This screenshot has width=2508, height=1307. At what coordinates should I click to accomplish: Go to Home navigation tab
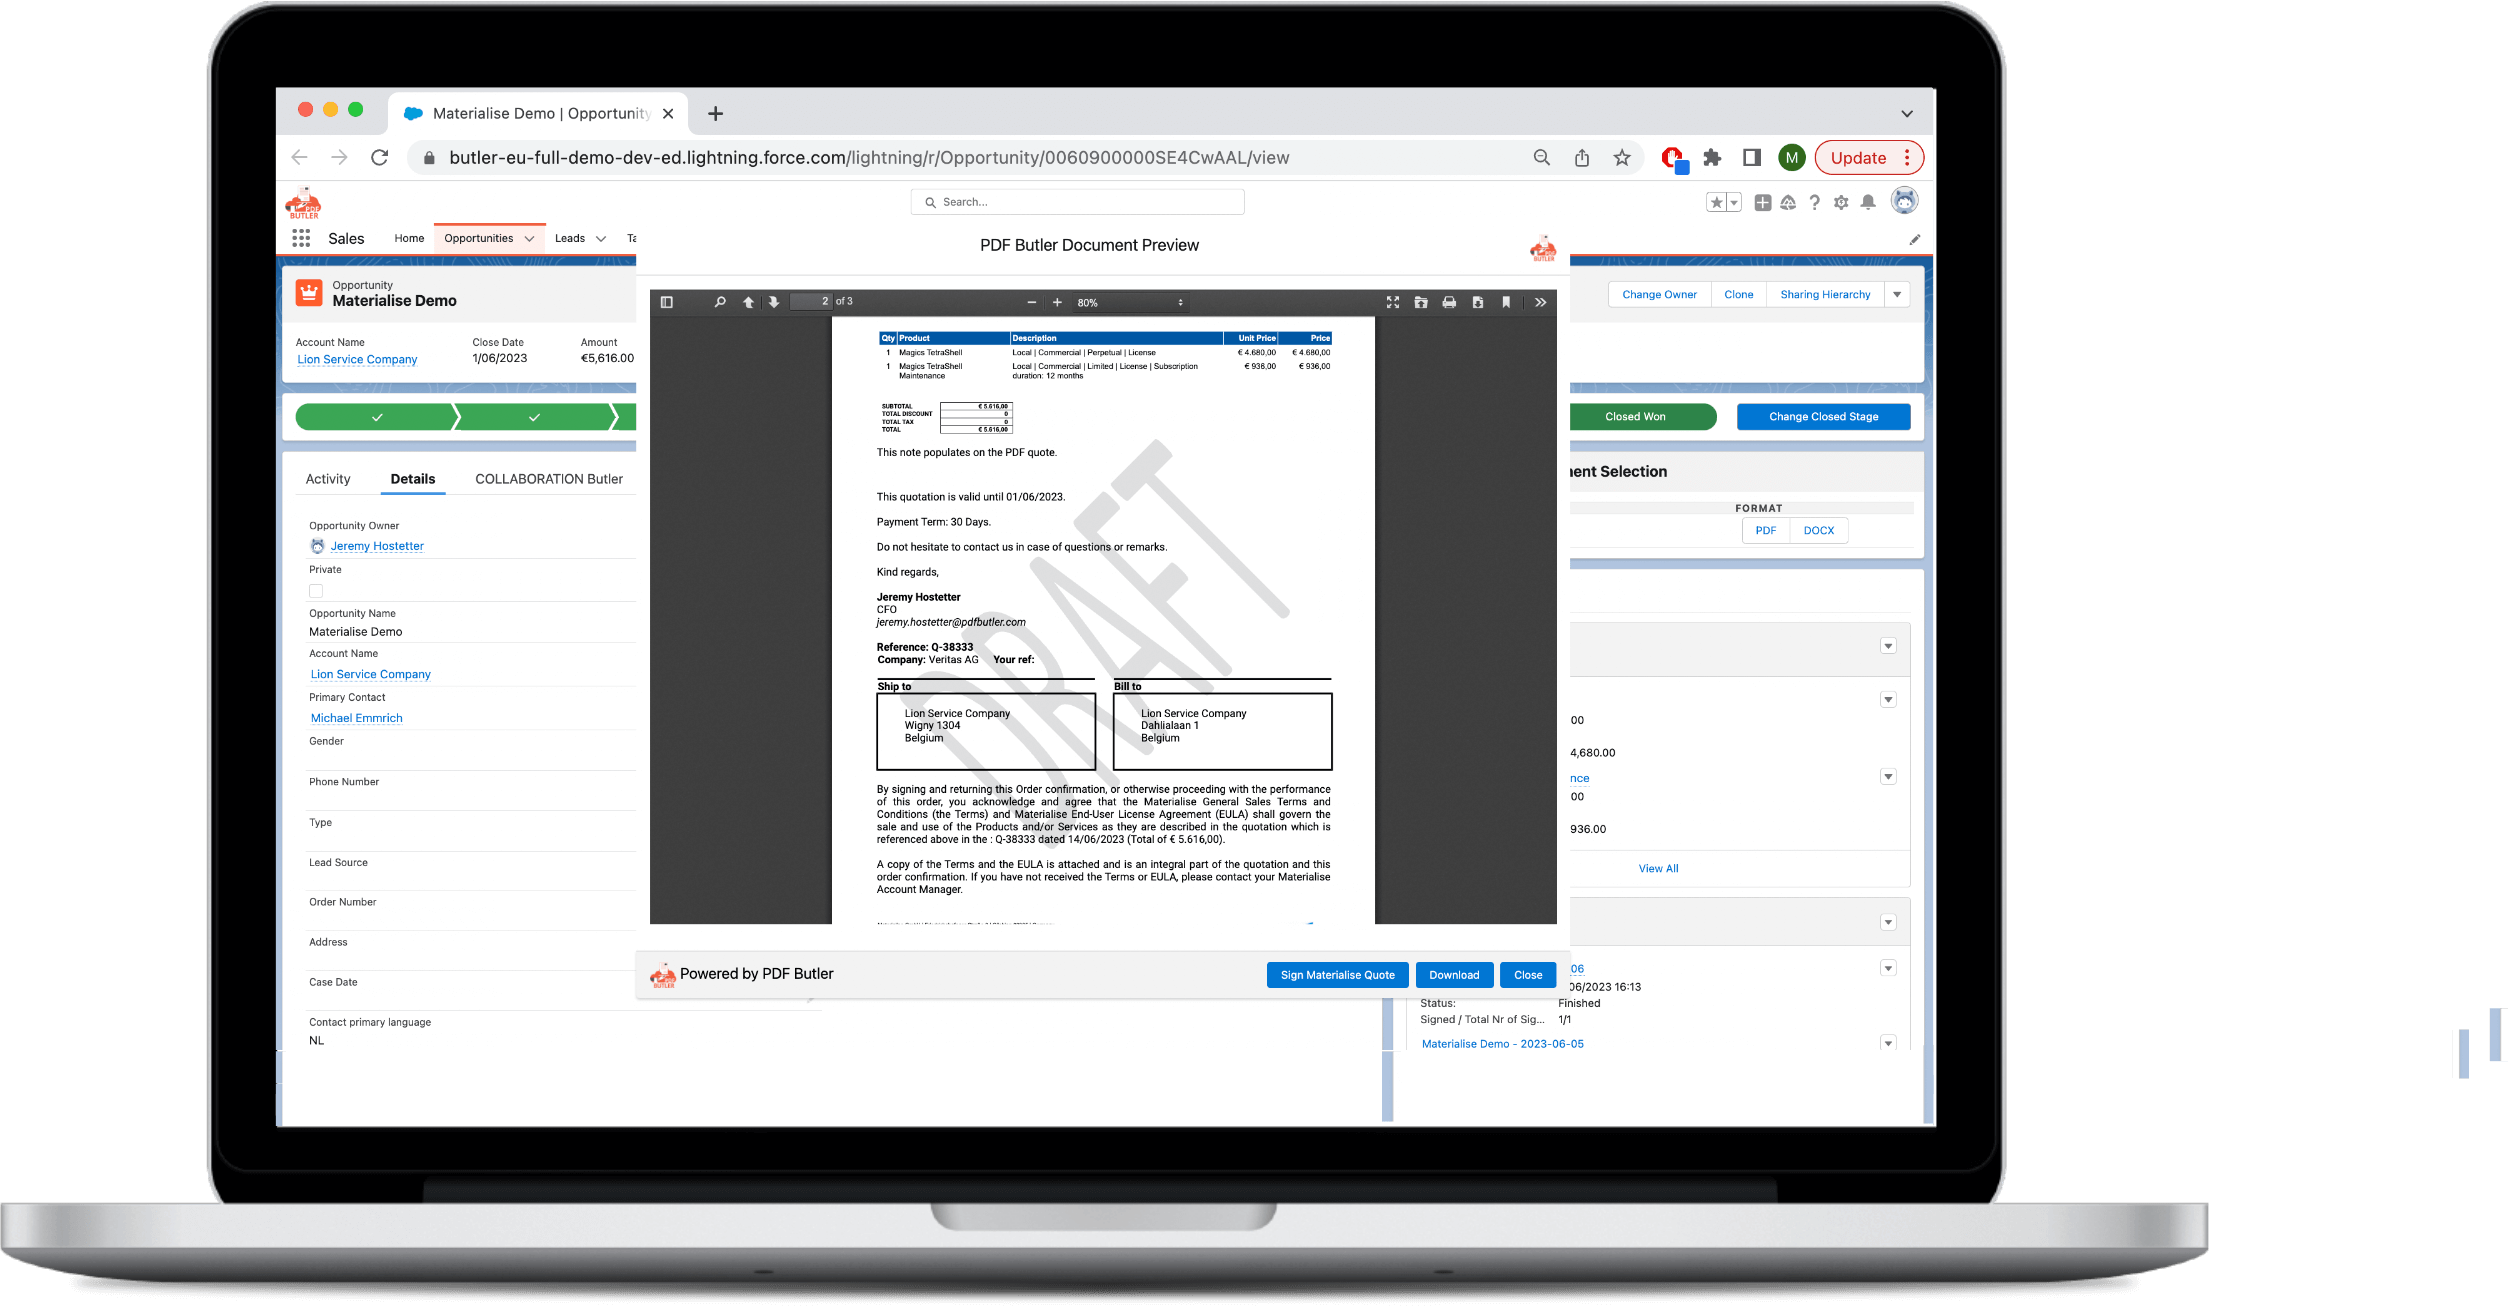[409, 238]
